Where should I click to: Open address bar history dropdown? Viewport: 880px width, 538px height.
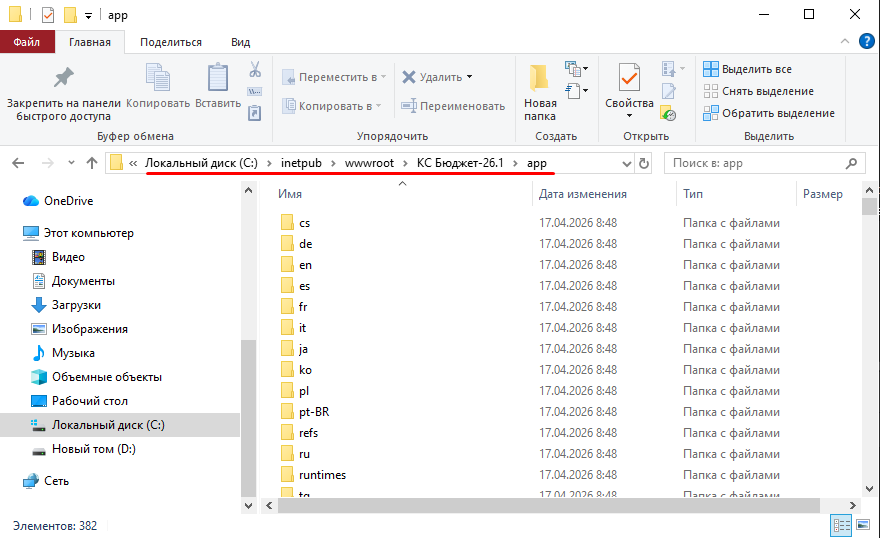pos(627,164)
